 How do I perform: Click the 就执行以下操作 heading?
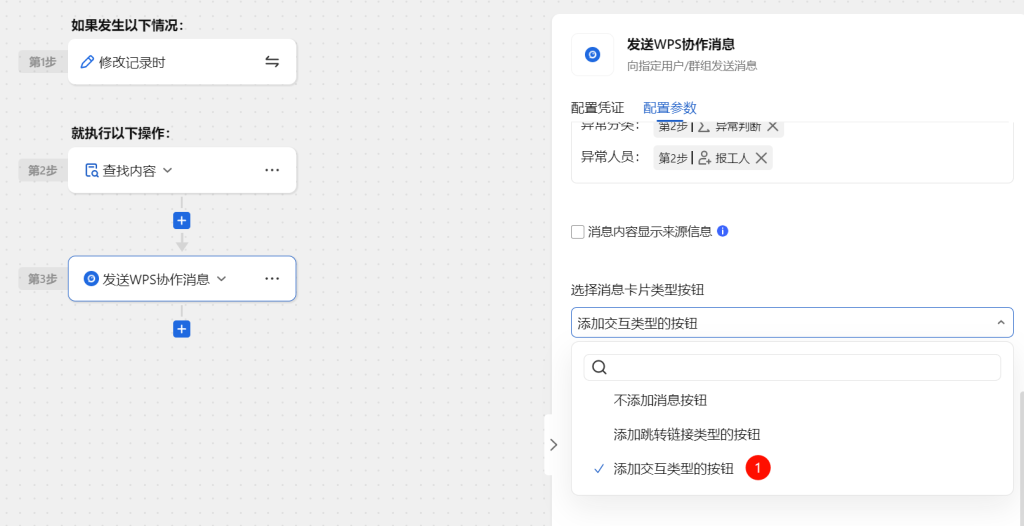pos(121,134)
